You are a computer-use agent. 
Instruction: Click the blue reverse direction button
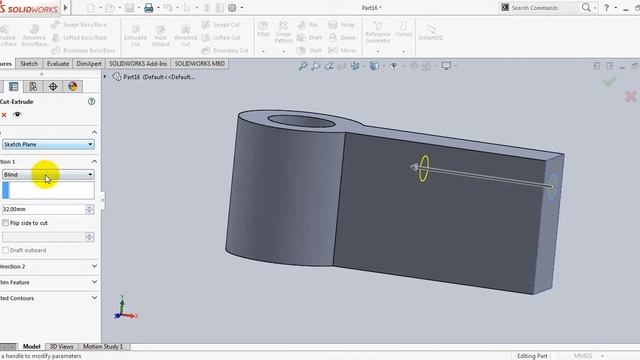6,191
